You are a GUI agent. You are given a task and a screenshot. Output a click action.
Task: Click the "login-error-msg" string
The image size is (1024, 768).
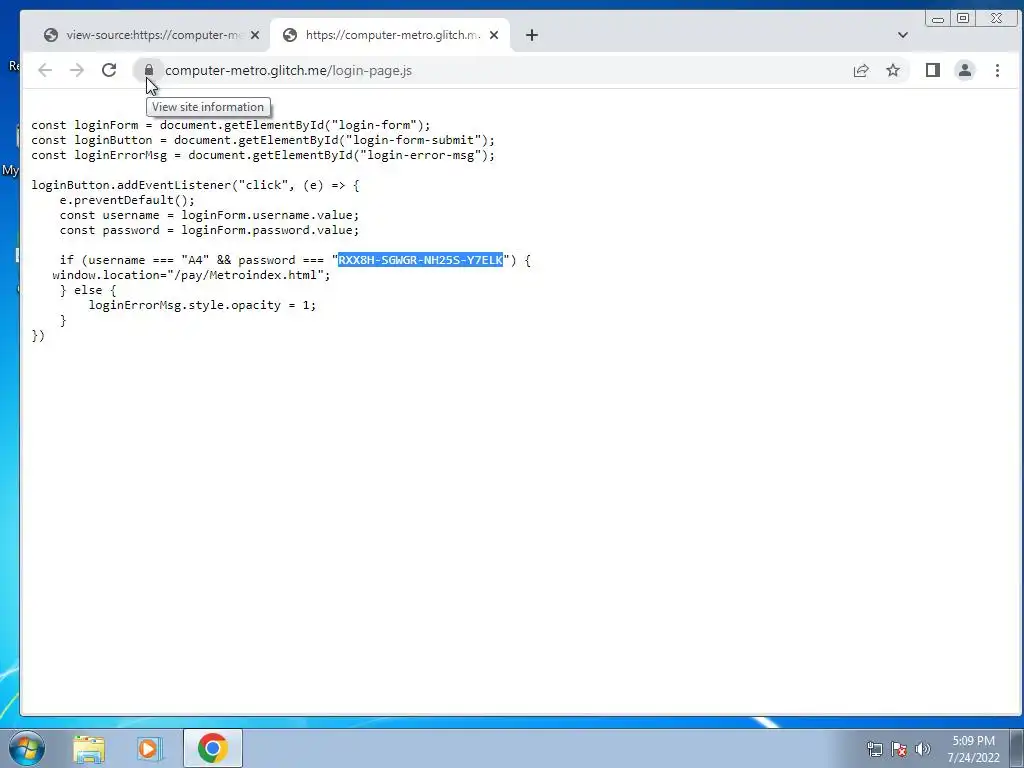click(421, 155)
